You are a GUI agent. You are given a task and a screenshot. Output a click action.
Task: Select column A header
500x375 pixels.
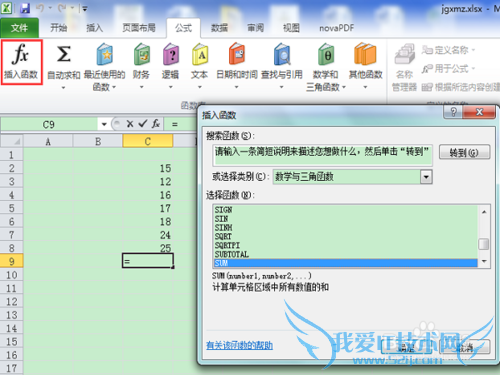click(x=48, y=141)
